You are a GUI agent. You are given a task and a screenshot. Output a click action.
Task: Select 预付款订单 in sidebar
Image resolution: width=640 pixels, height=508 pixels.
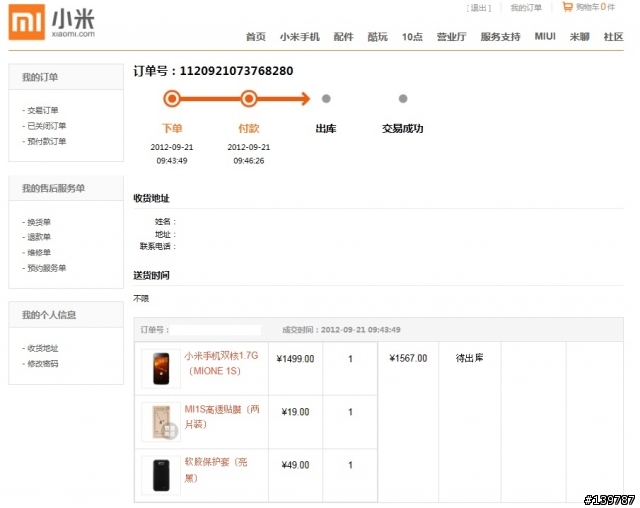(x=47, y=141)
